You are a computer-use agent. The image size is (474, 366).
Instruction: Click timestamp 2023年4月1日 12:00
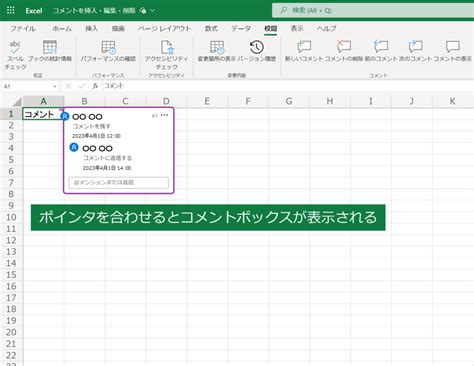tap(97, 136)
